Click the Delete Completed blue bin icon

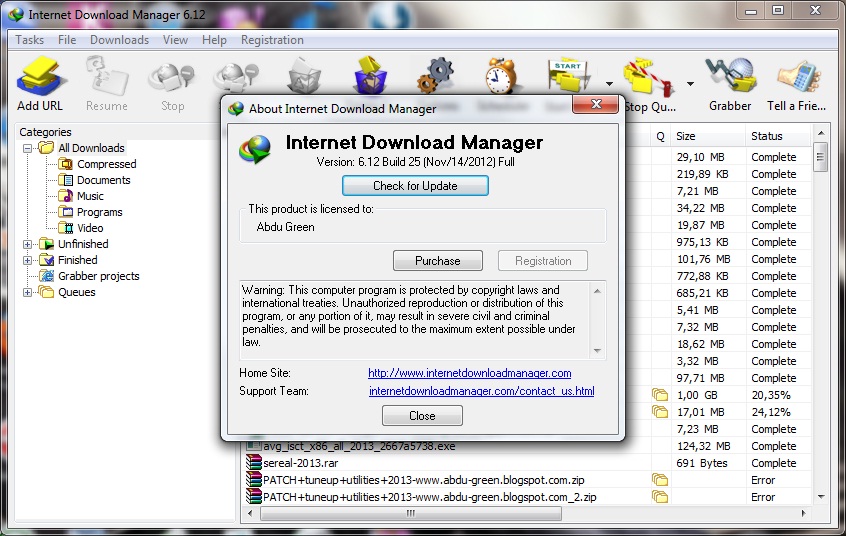pos(370,75)
